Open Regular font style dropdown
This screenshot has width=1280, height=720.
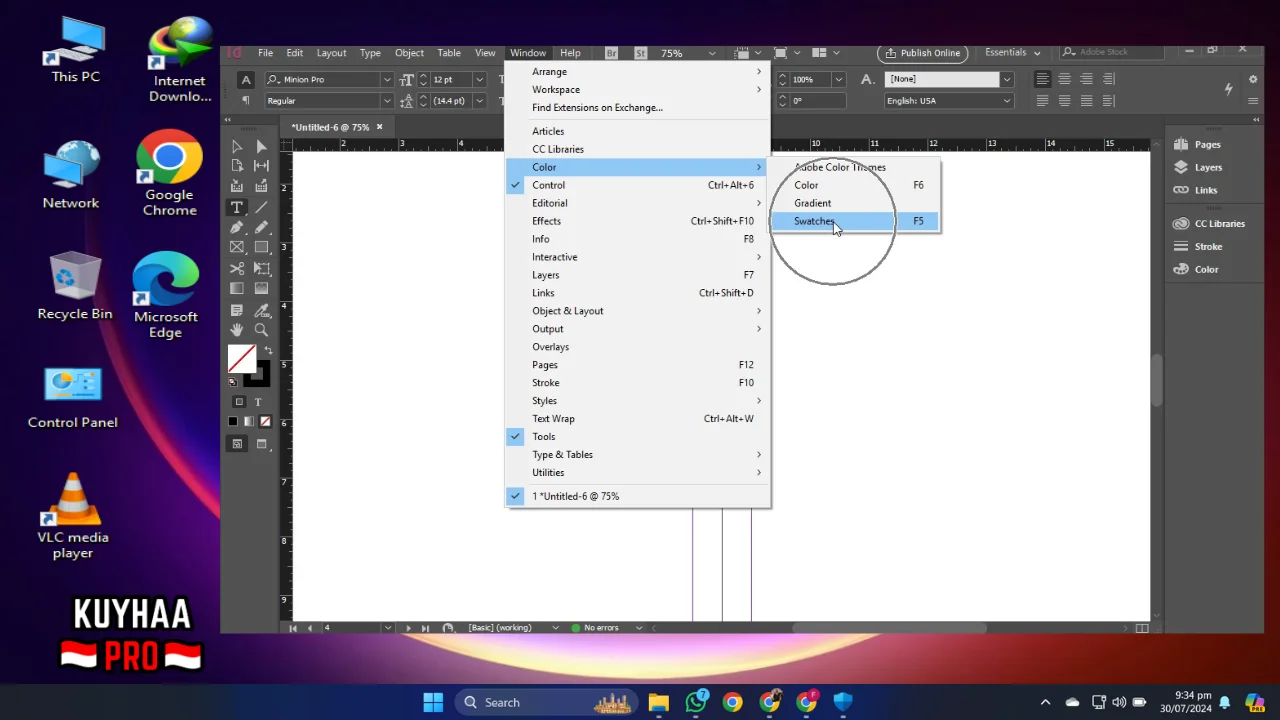pyautogui.click(x=387, y=101)
